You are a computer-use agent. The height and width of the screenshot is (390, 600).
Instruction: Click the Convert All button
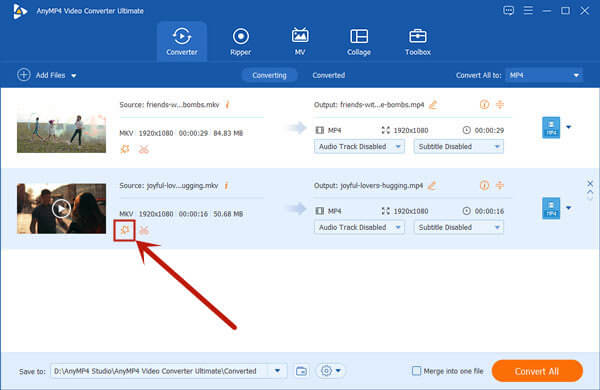(x=537, y=371)
